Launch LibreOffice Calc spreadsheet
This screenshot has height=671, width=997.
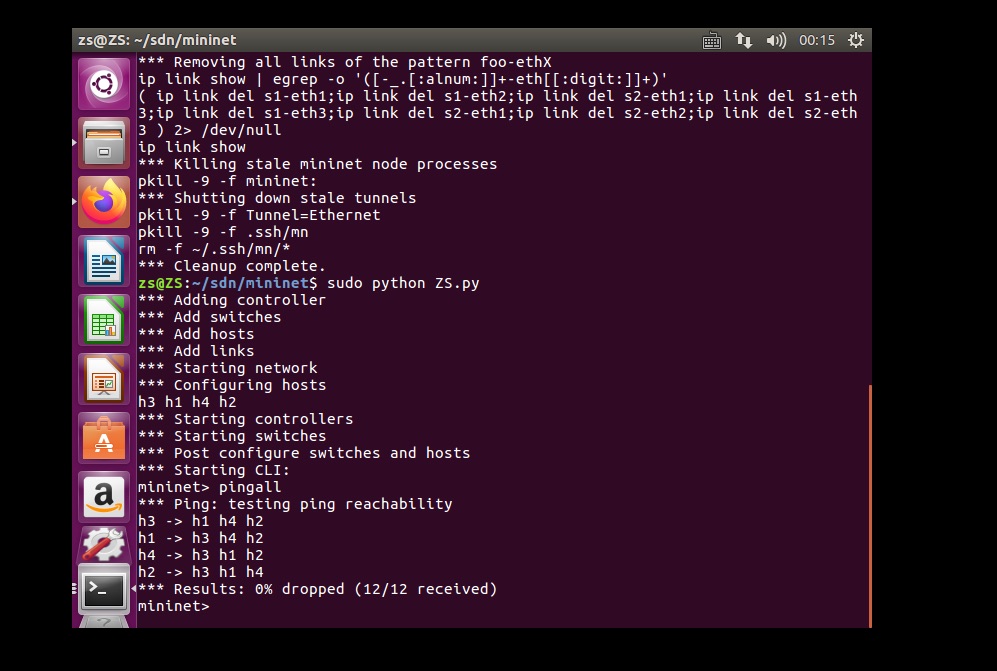click(104, 320)
